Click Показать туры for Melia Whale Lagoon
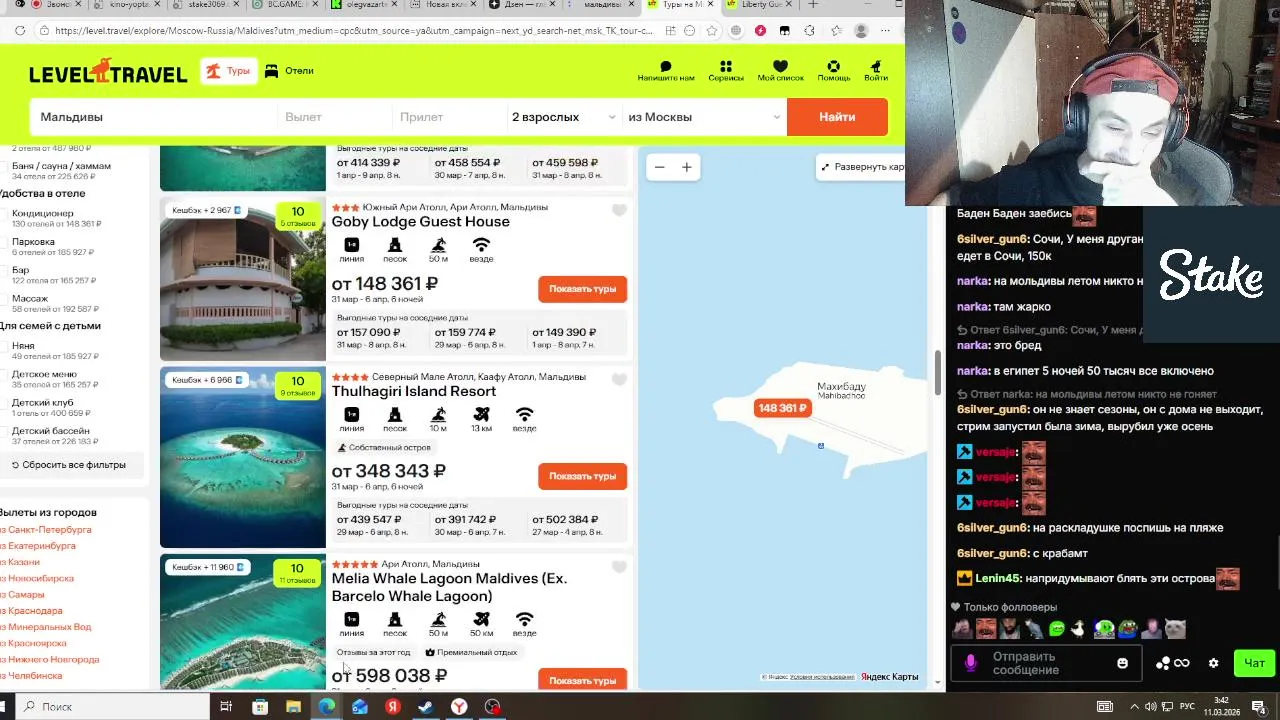This screenshot has height=720, width=1280. pos(582,680)
